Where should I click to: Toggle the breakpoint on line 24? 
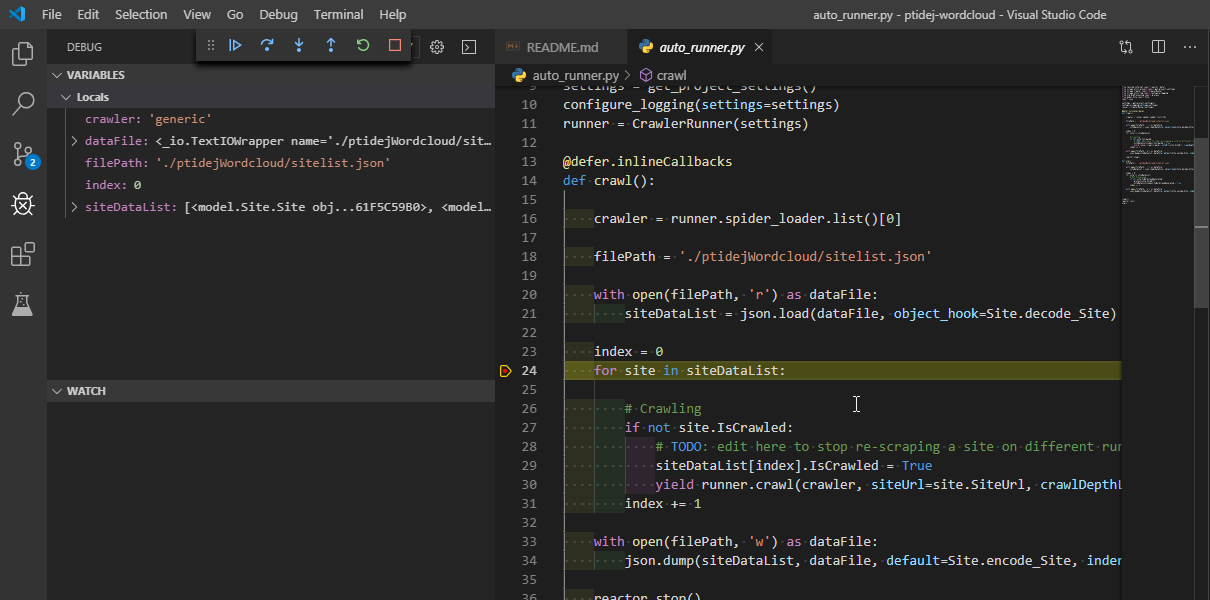pos(506,371)
